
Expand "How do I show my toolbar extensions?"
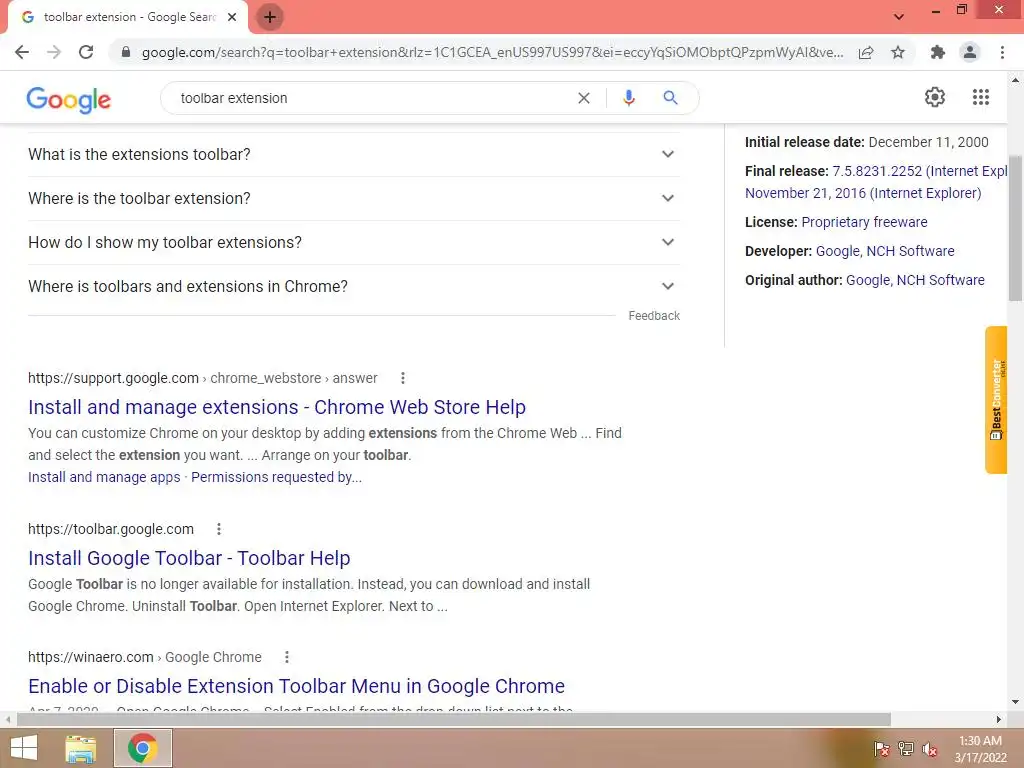tap(354, 242)
